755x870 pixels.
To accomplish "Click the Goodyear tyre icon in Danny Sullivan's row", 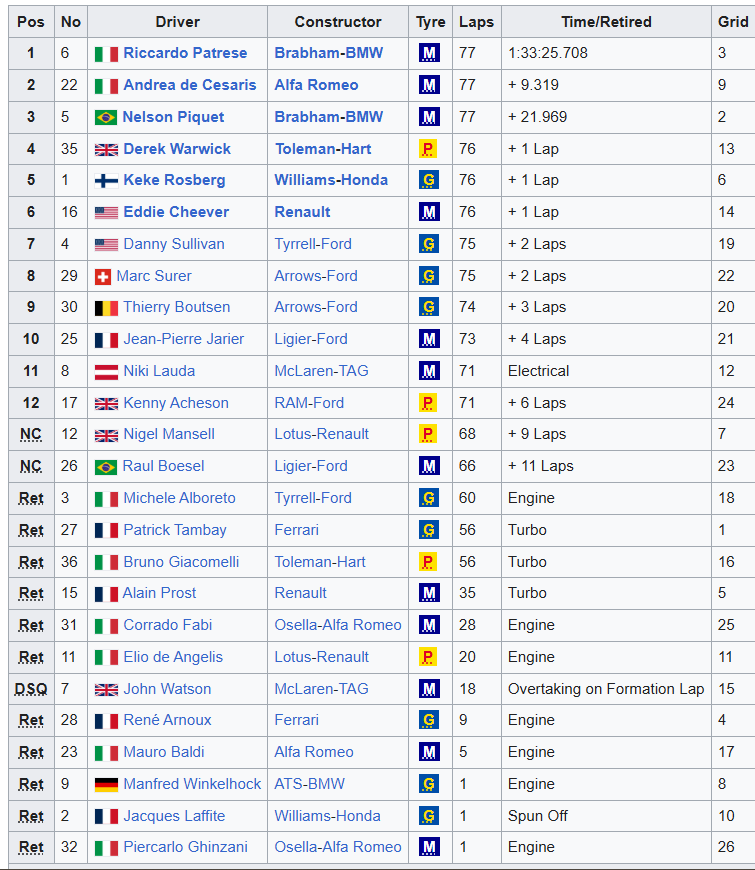I will (x=429, y=244).
